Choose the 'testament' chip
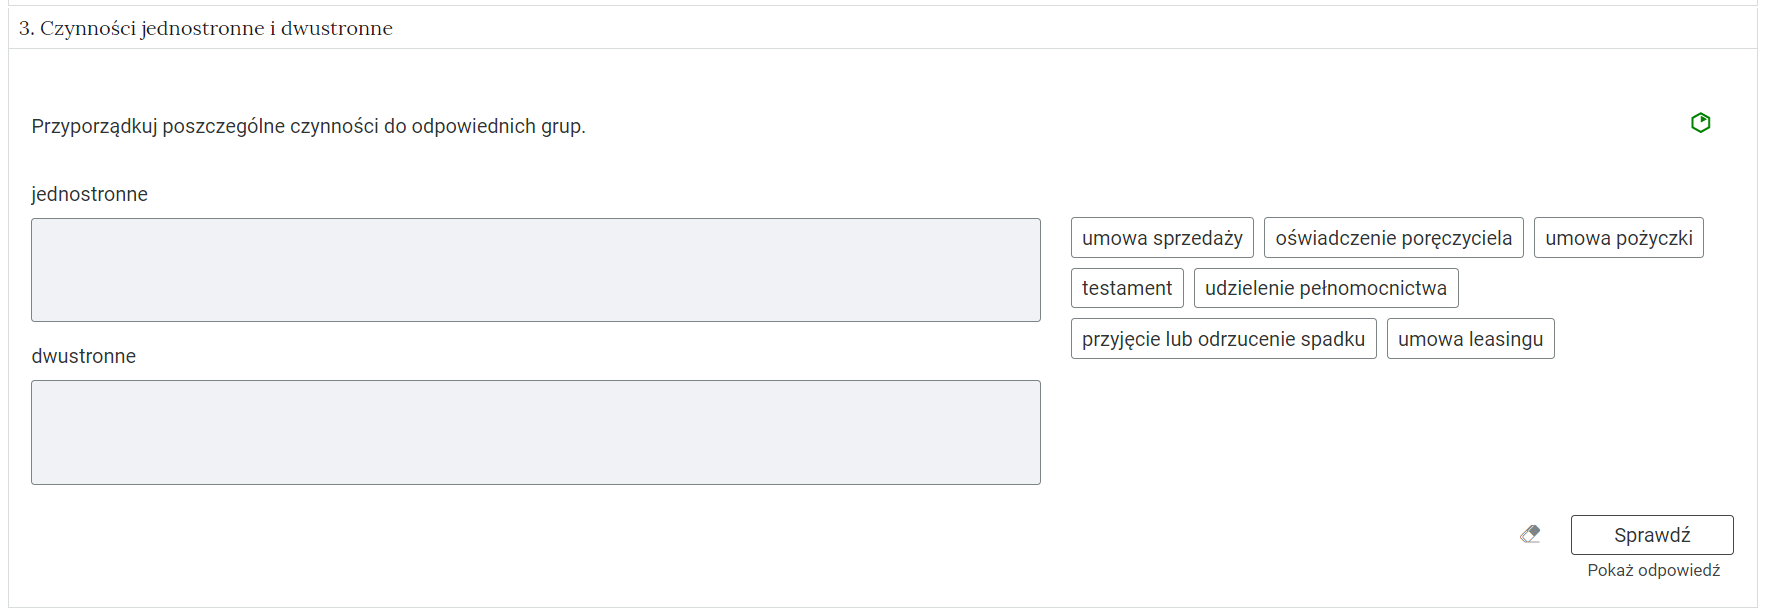Screen dimensions: 1768x611 (x=1127, y=288)
